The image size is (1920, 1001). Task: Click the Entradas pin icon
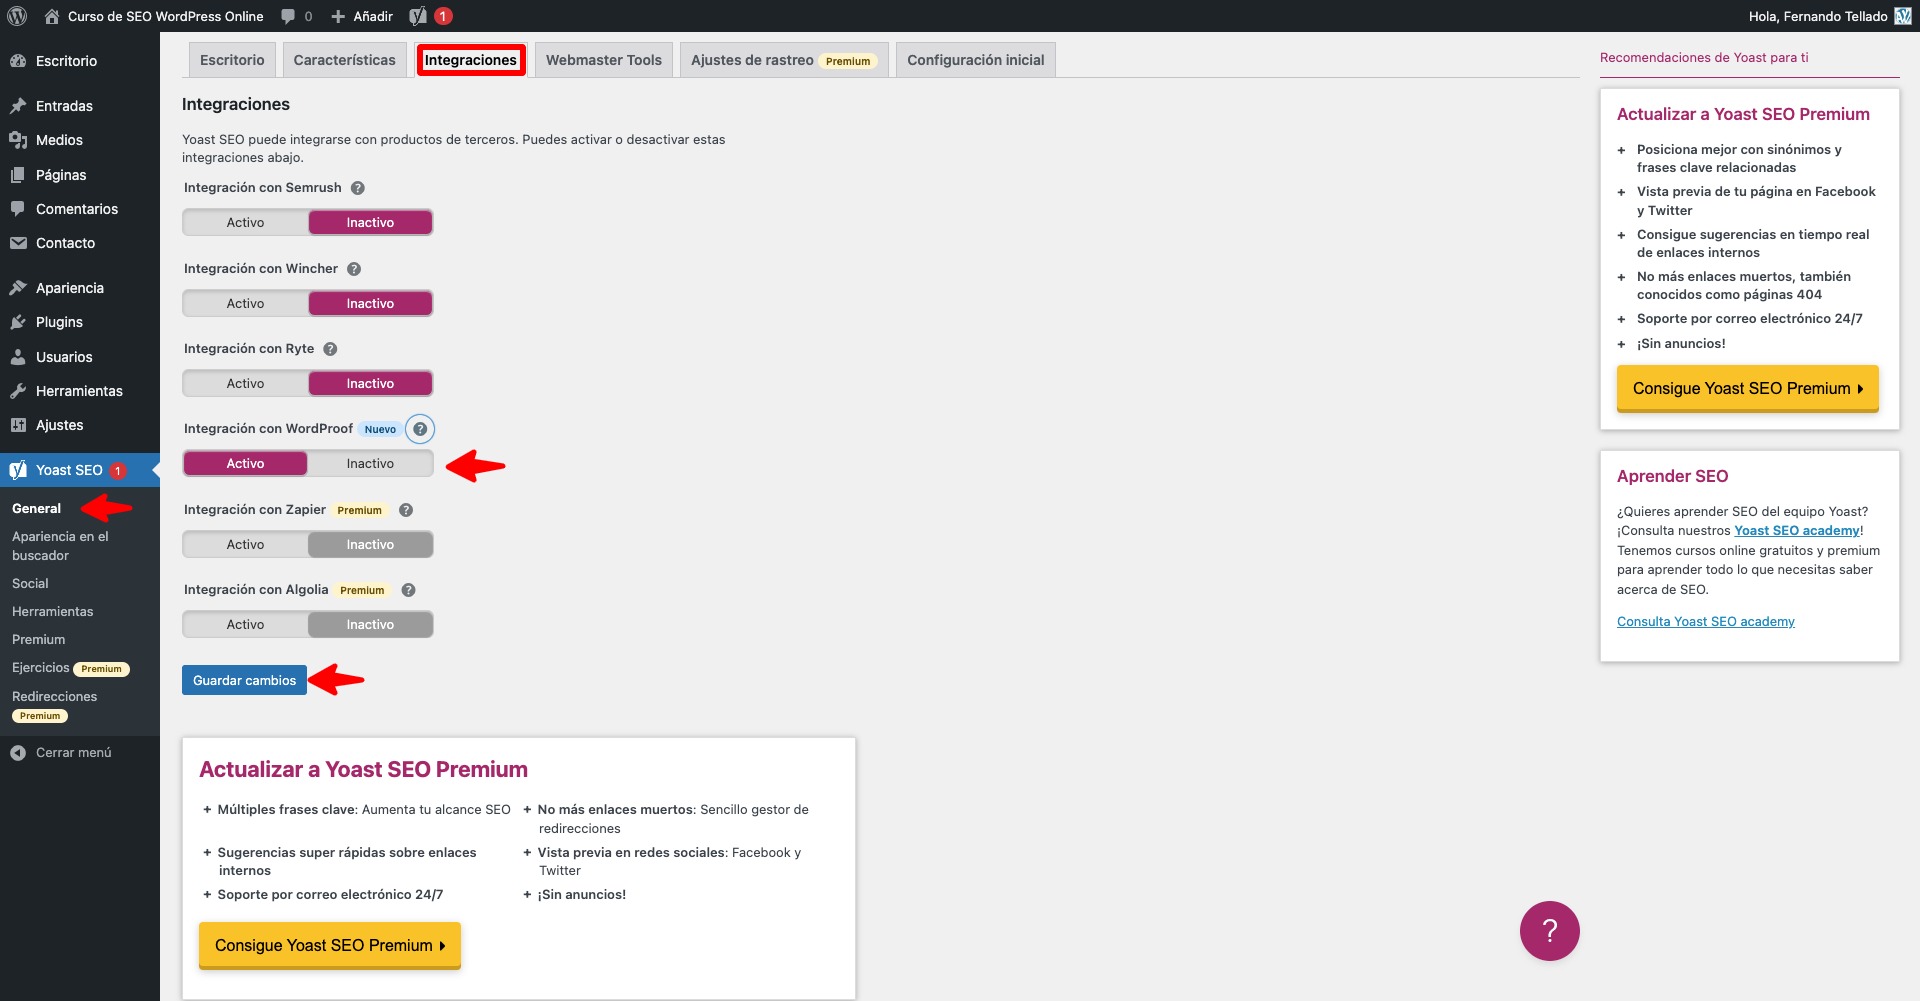coord(18,106)
